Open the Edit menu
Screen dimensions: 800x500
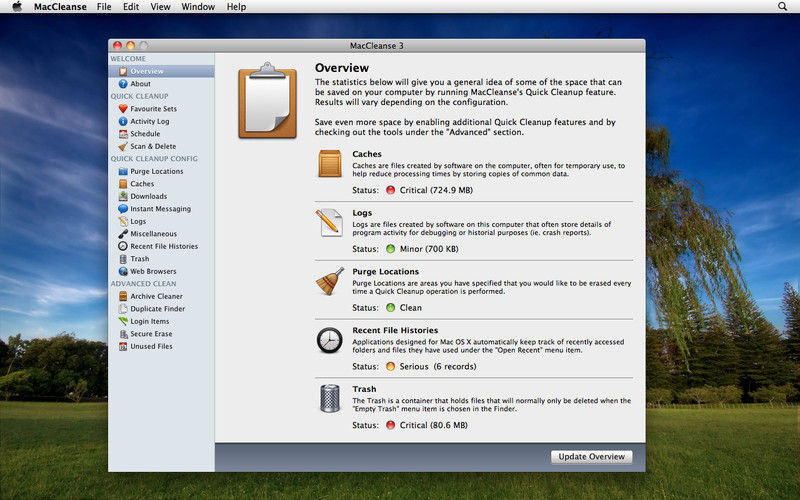click(x=131, y=7)
